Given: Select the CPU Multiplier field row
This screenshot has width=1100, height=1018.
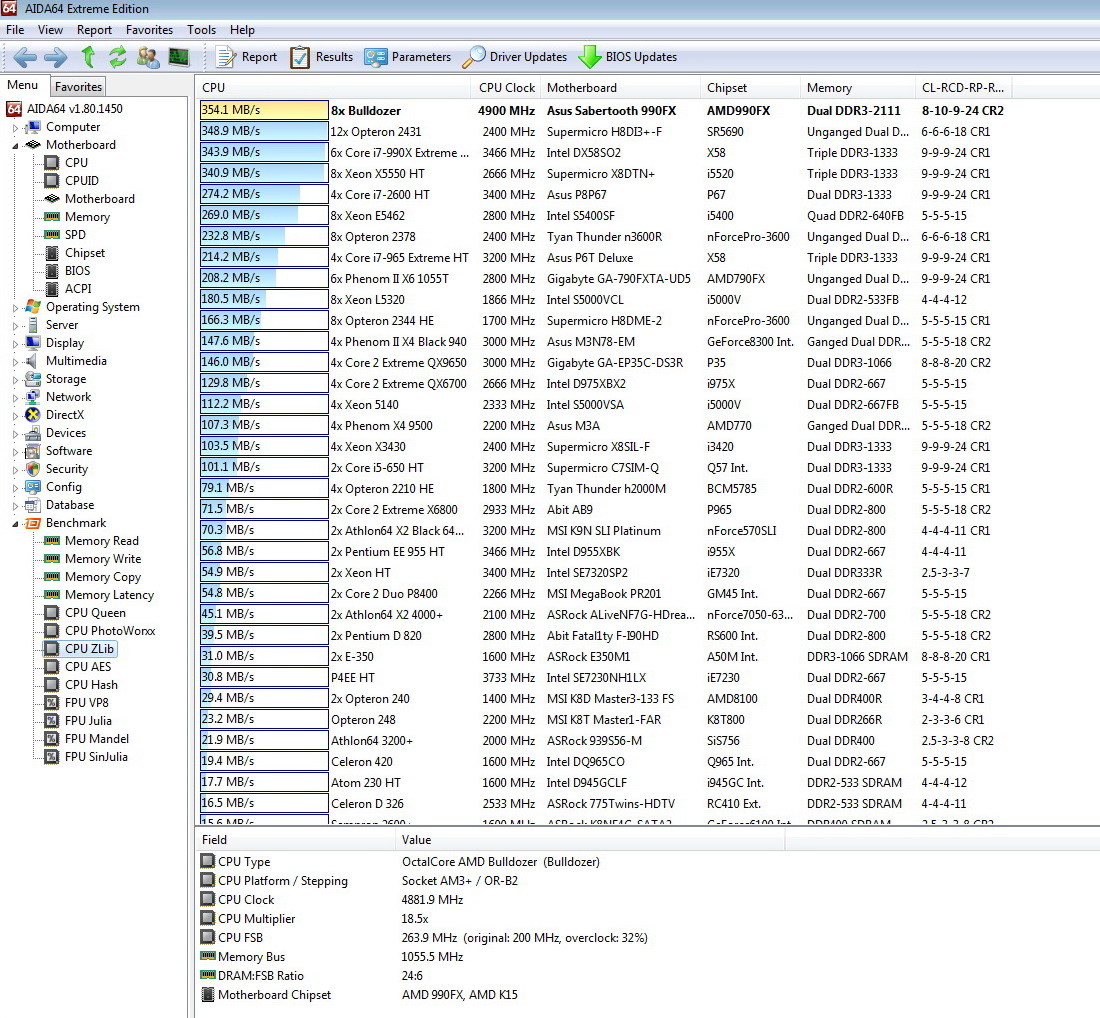Looking at the screenshot, I should (491, 918).
